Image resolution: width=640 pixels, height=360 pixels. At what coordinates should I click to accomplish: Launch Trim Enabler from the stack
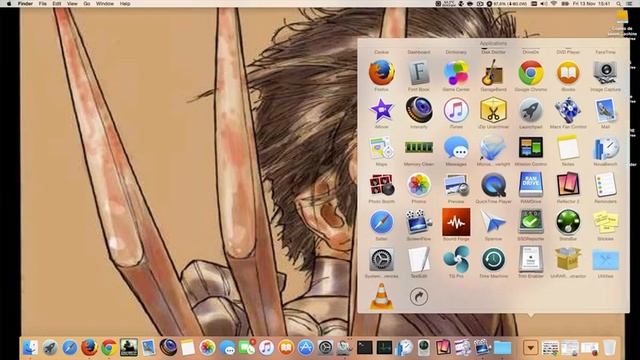pos(531,260)
